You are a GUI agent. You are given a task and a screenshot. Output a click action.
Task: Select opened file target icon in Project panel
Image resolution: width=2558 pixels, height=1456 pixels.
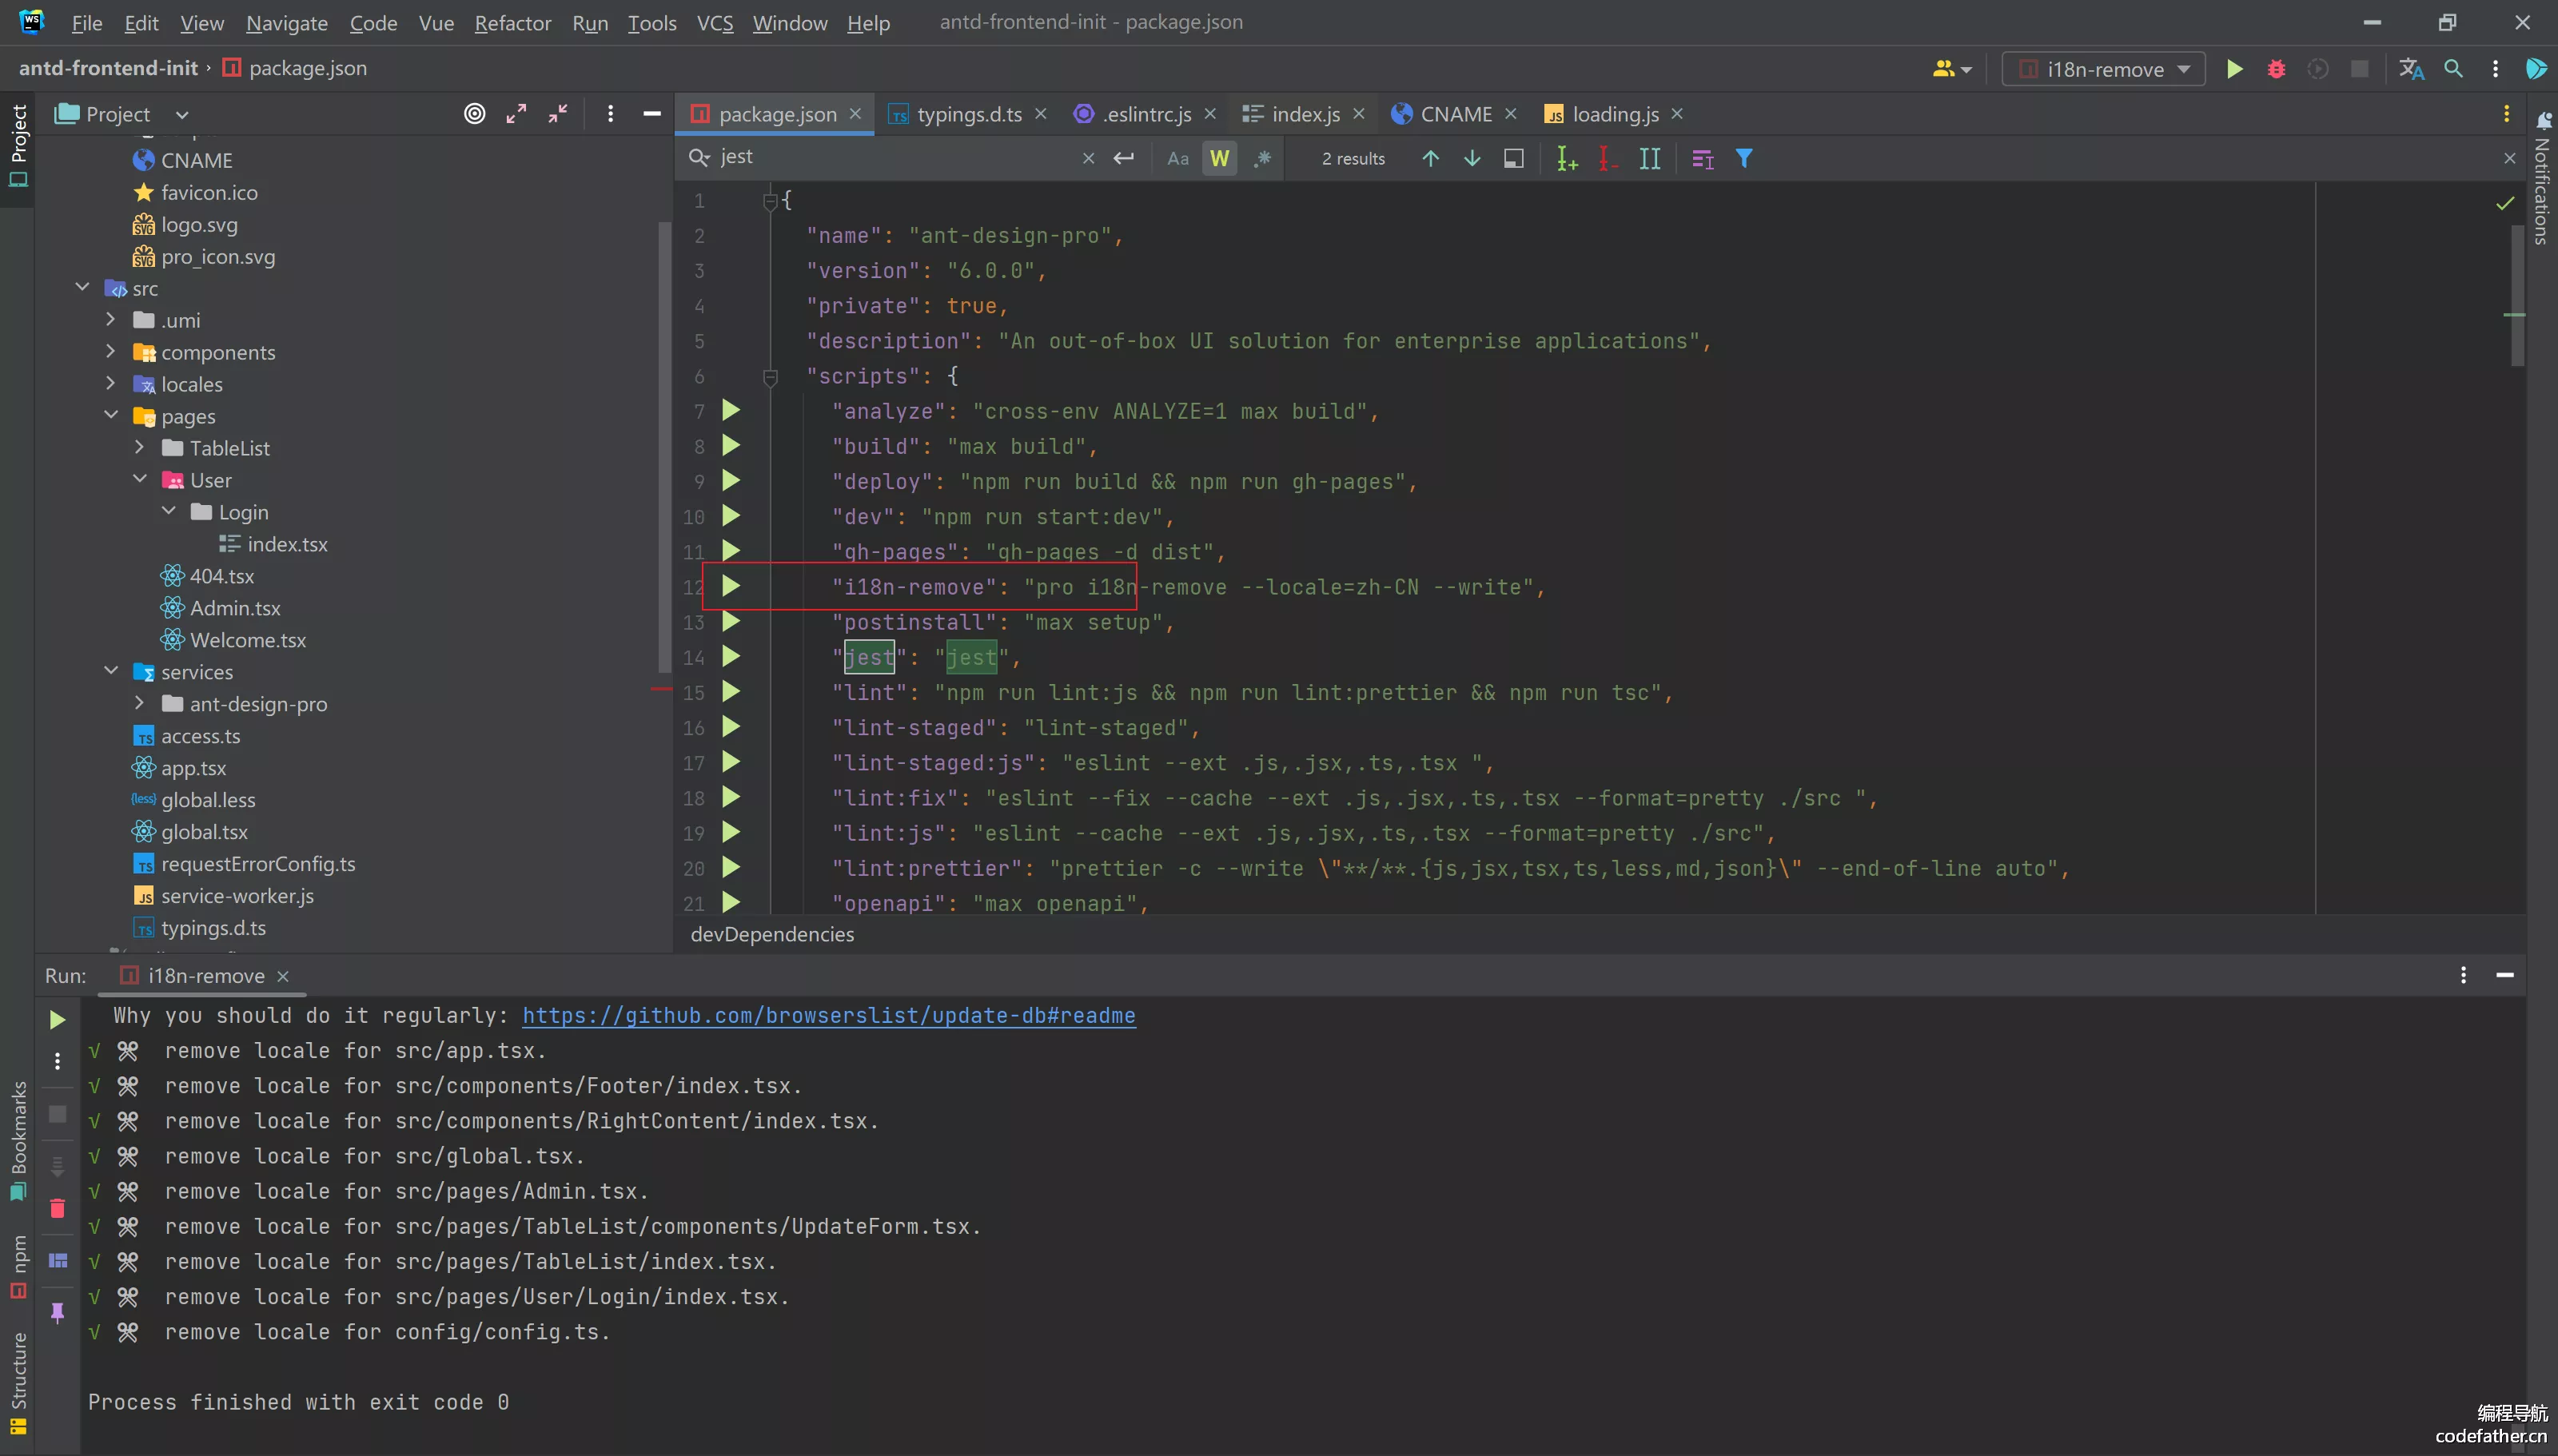475,114
